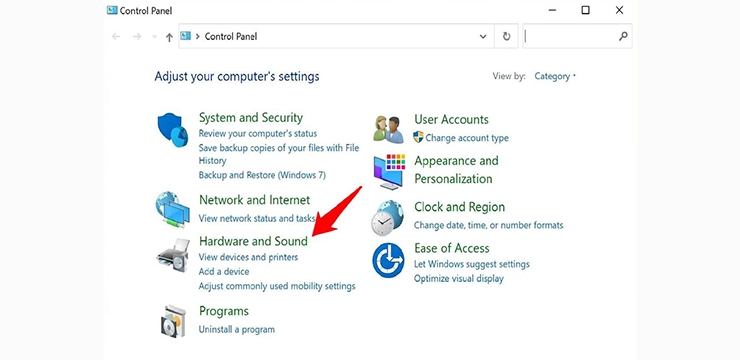Click View devices and printers
Image resolution: width=740 pixels, height=360 pixels.
coord(248,257)
